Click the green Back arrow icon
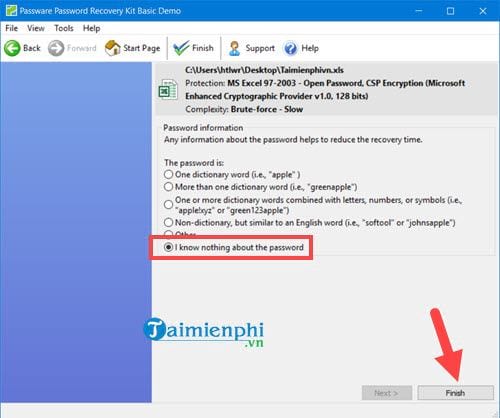Viewport: 500px width, 418px height. pyautogui.click(x=12, y=48)
